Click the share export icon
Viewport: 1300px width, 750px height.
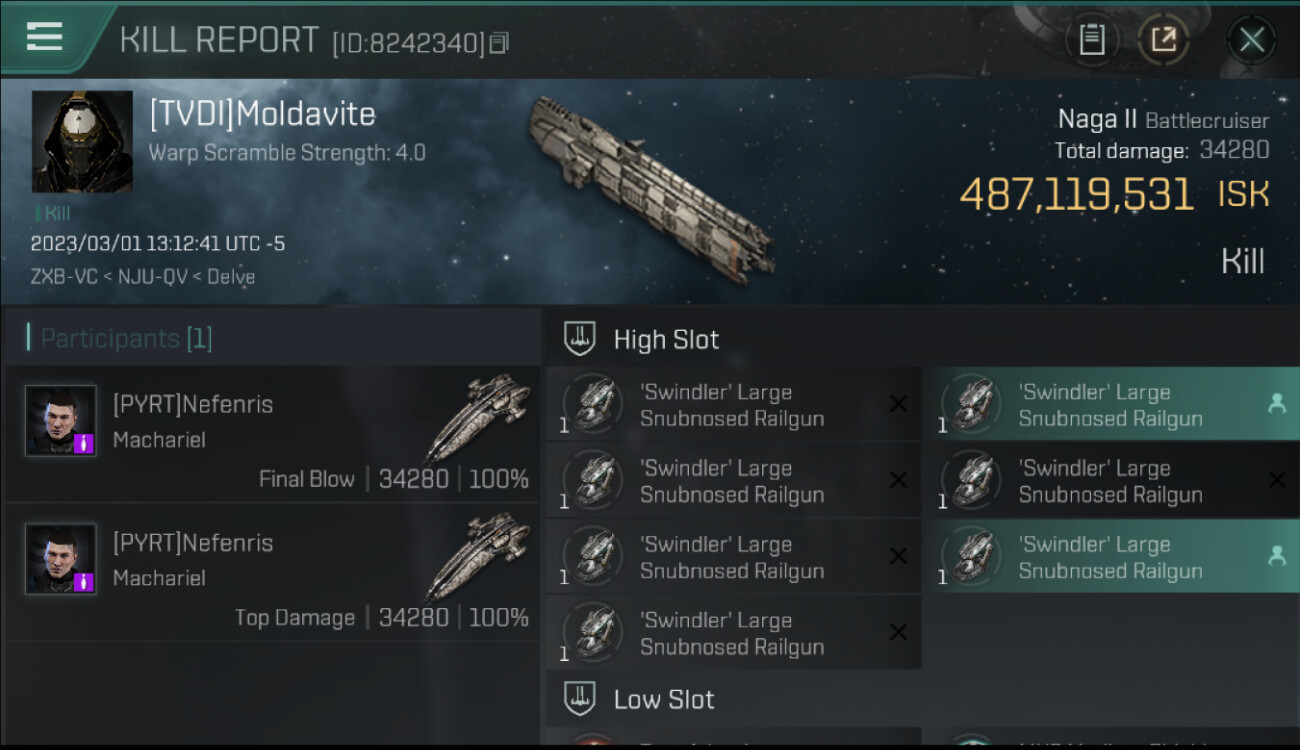click(1163, 40)
